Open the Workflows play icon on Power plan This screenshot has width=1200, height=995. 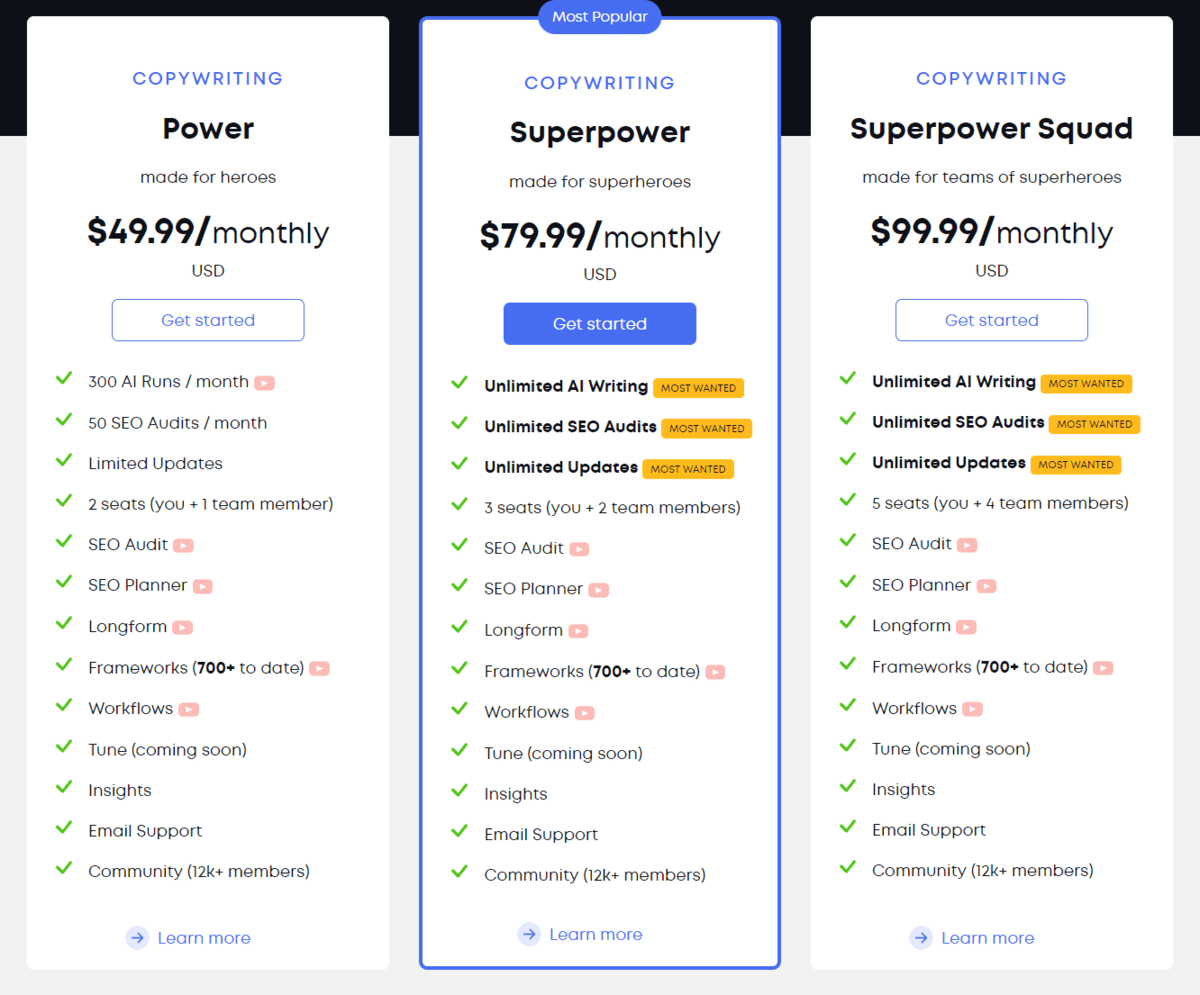190,709
